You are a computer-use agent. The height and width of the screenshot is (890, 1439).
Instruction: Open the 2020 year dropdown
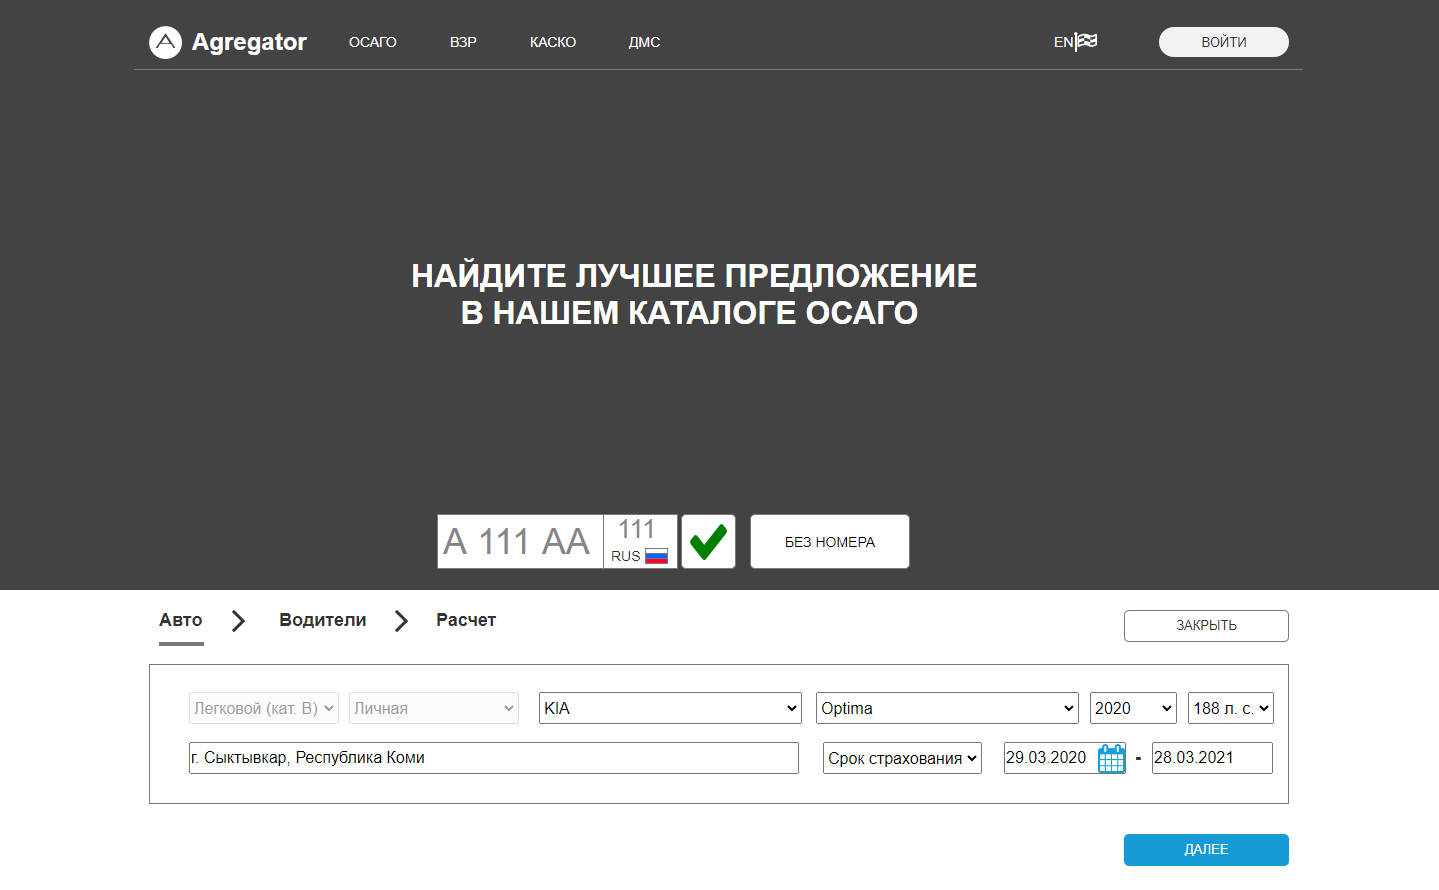(1132, 708)
